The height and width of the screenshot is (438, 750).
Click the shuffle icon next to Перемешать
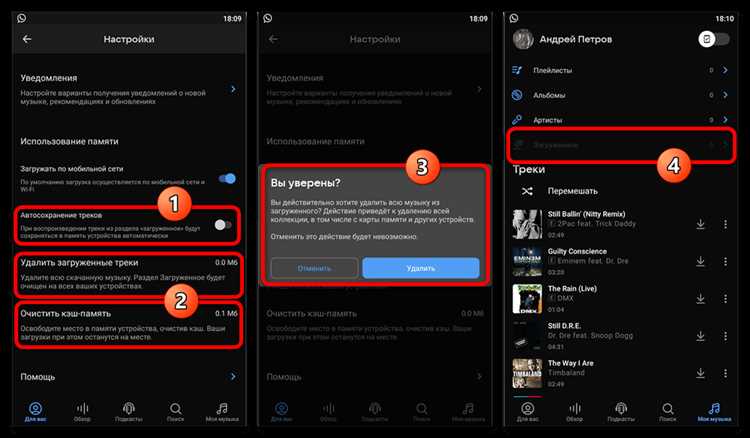pyautogui.click(x=527, y=191)
